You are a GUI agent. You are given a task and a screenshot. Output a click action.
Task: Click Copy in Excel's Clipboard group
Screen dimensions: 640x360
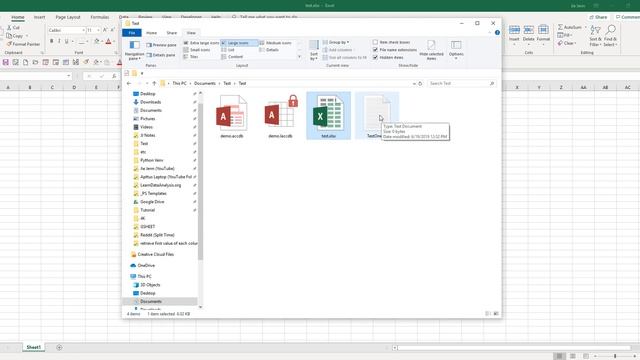click(x=15, y=36)
